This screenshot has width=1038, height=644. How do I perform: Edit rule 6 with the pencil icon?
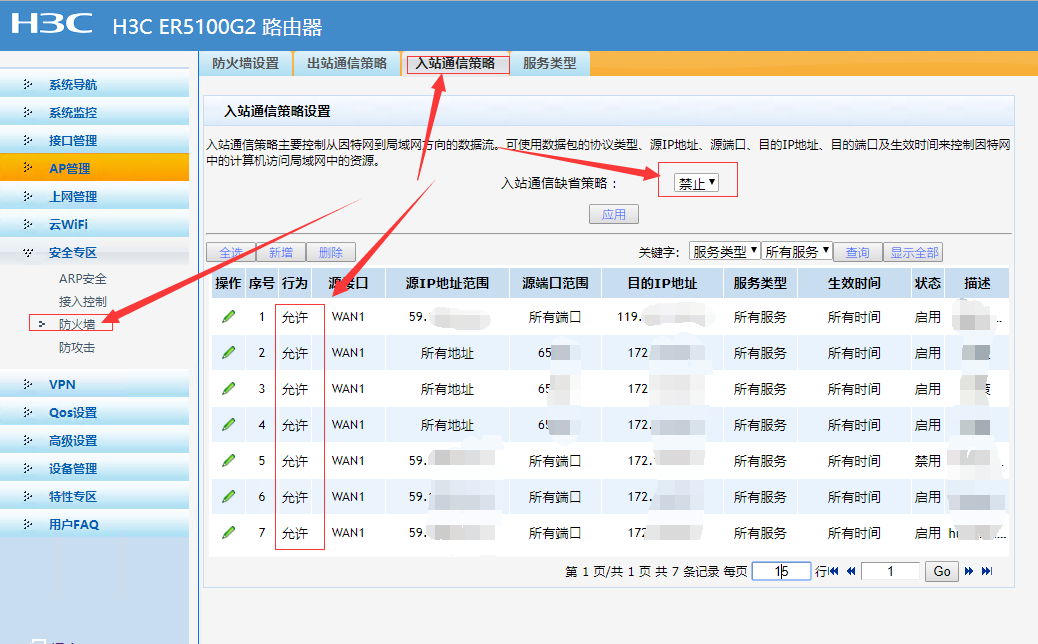click(228, 496)
